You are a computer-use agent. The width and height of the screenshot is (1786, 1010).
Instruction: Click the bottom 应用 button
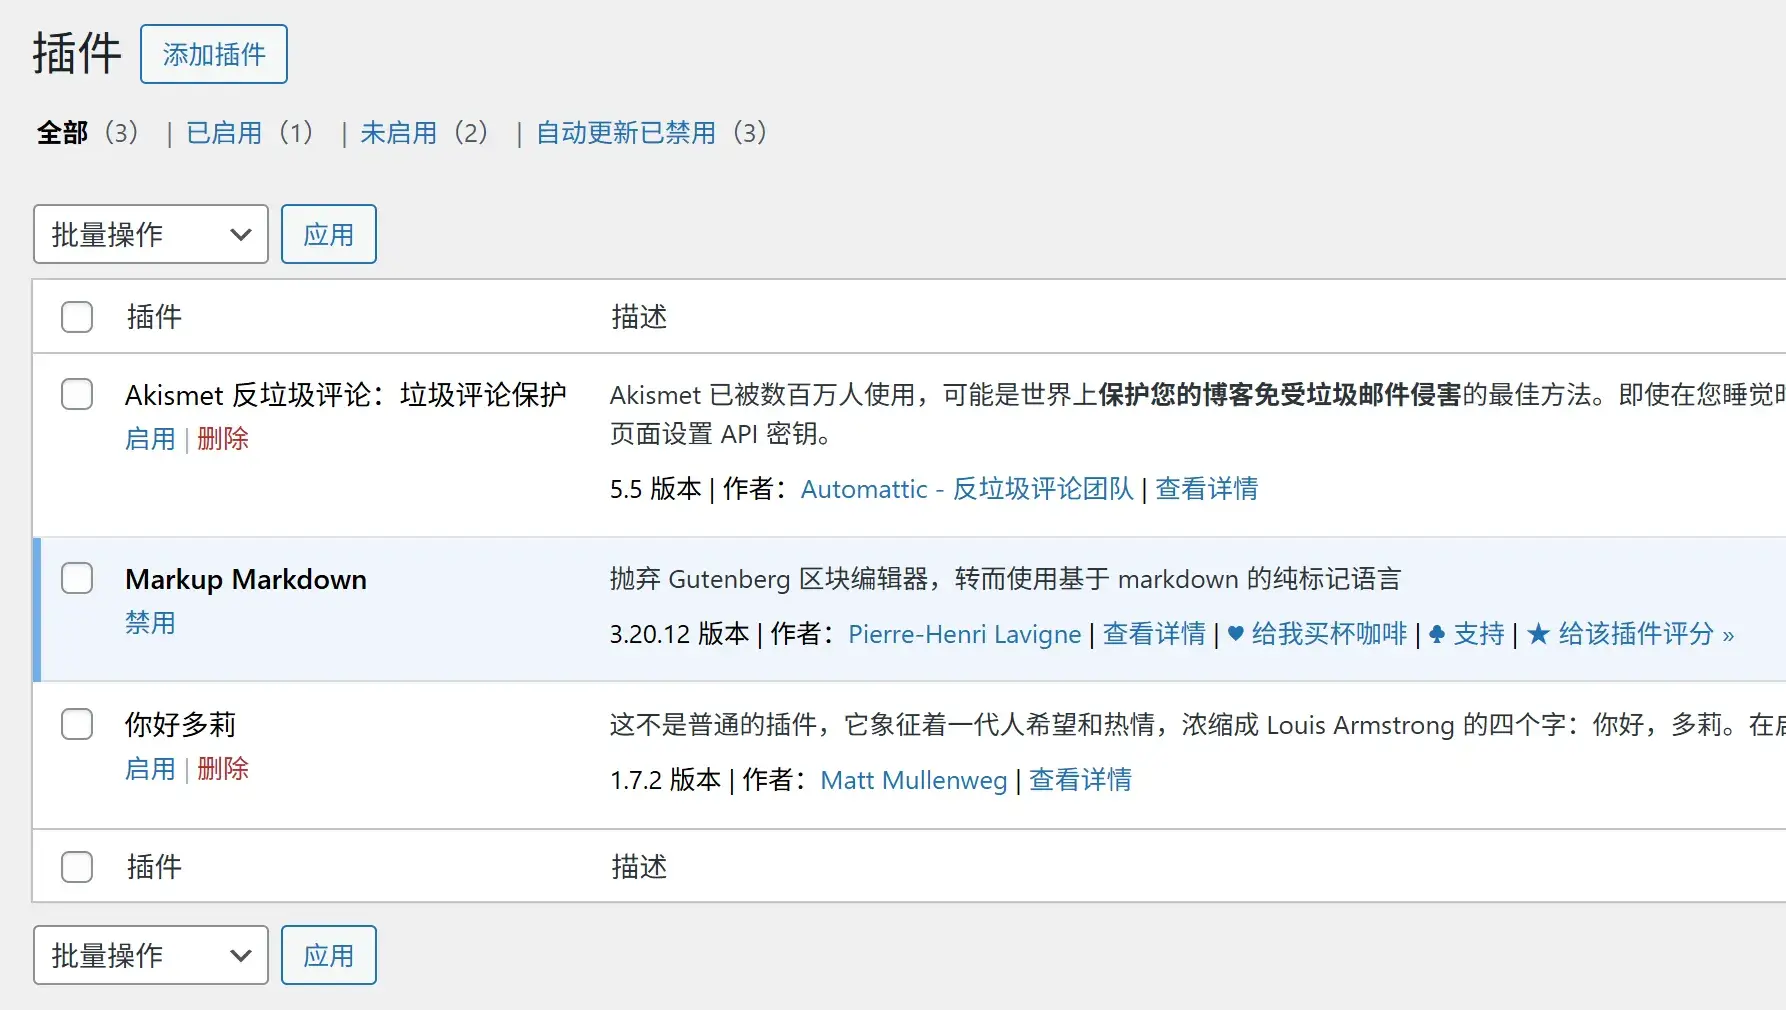[328, 955]
